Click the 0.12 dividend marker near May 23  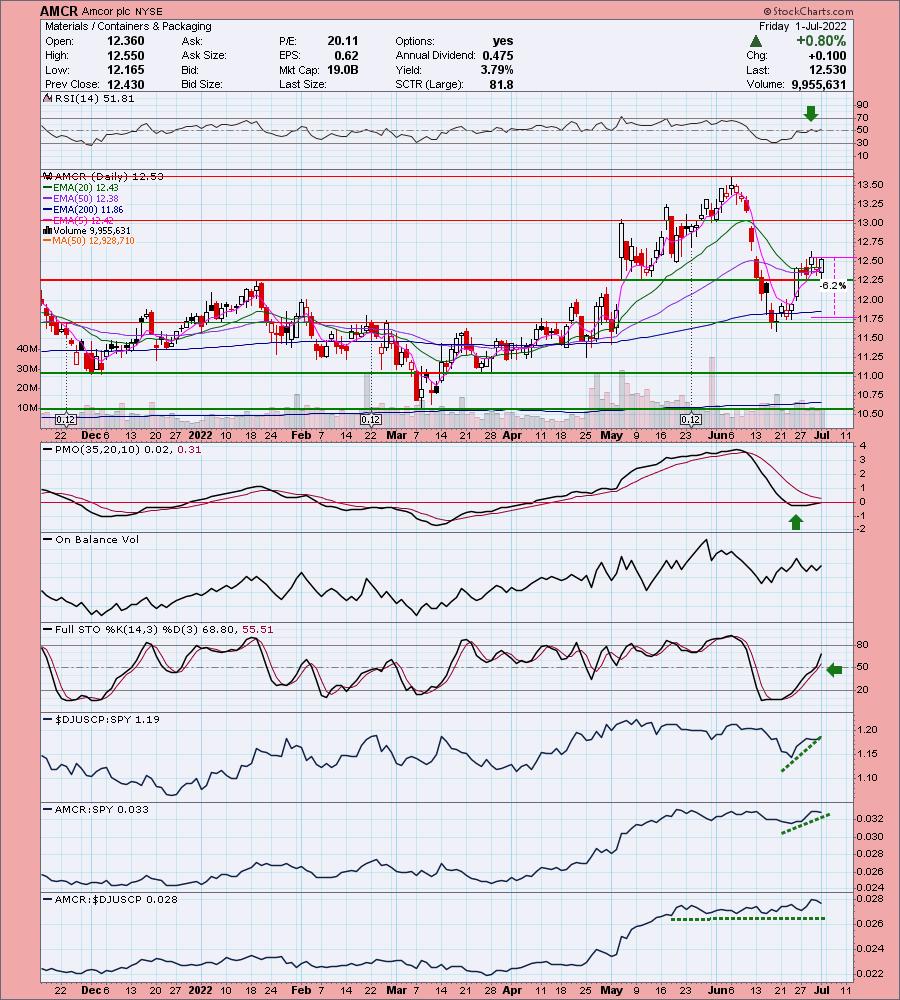tap(691, 420)
